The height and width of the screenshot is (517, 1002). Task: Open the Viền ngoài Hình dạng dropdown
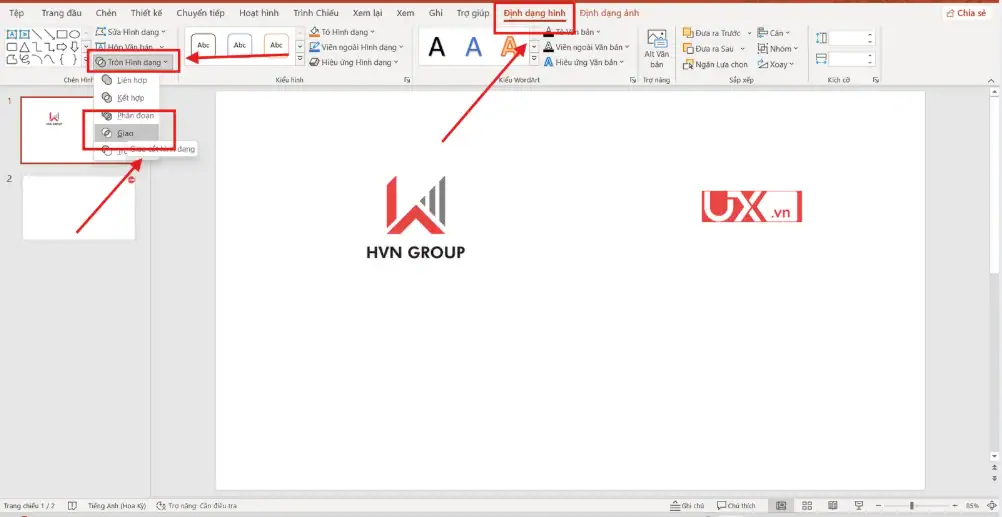[x=356, y=47]
